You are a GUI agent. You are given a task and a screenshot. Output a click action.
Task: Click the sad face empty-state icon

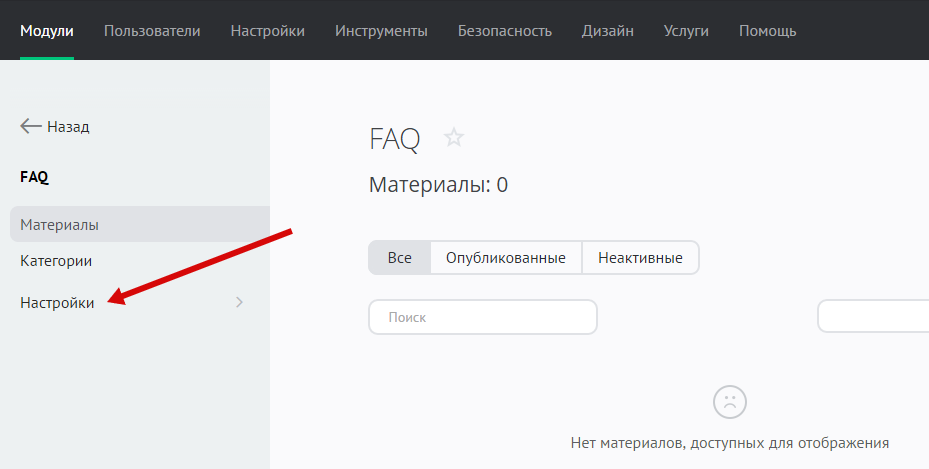(729, 402)
